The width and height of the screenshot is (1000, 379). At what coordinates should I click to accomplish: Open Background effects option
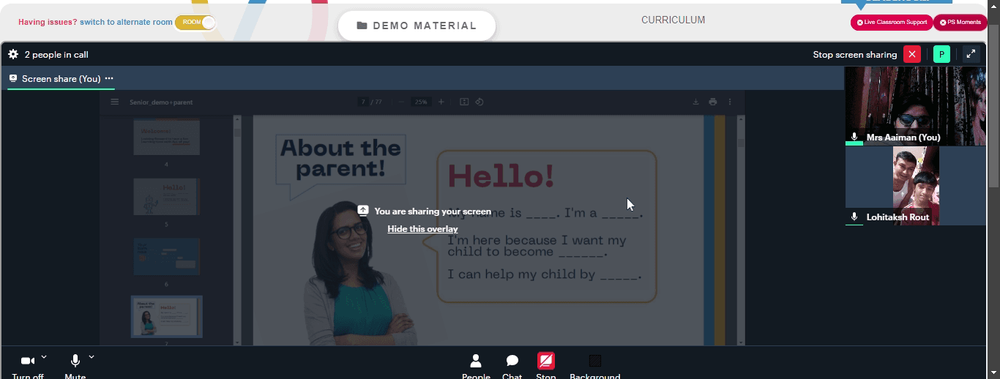(x=594, y=366)
